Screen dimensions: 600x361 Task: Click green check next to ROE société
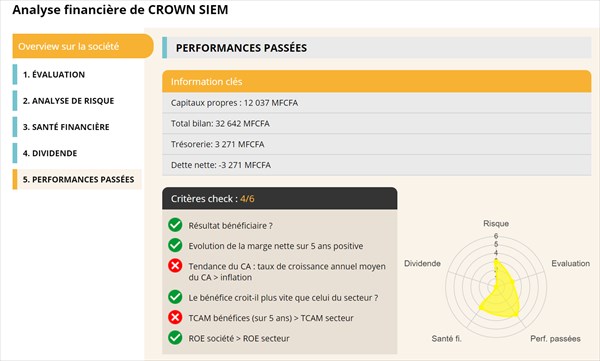coord(175,338)
